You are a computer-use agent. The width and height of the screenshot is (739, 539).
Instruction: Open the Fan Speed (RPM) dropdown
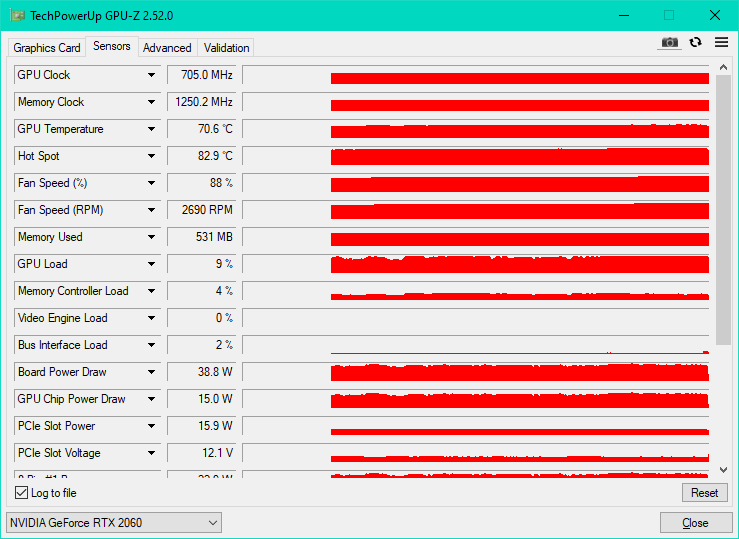coord(151,210)
